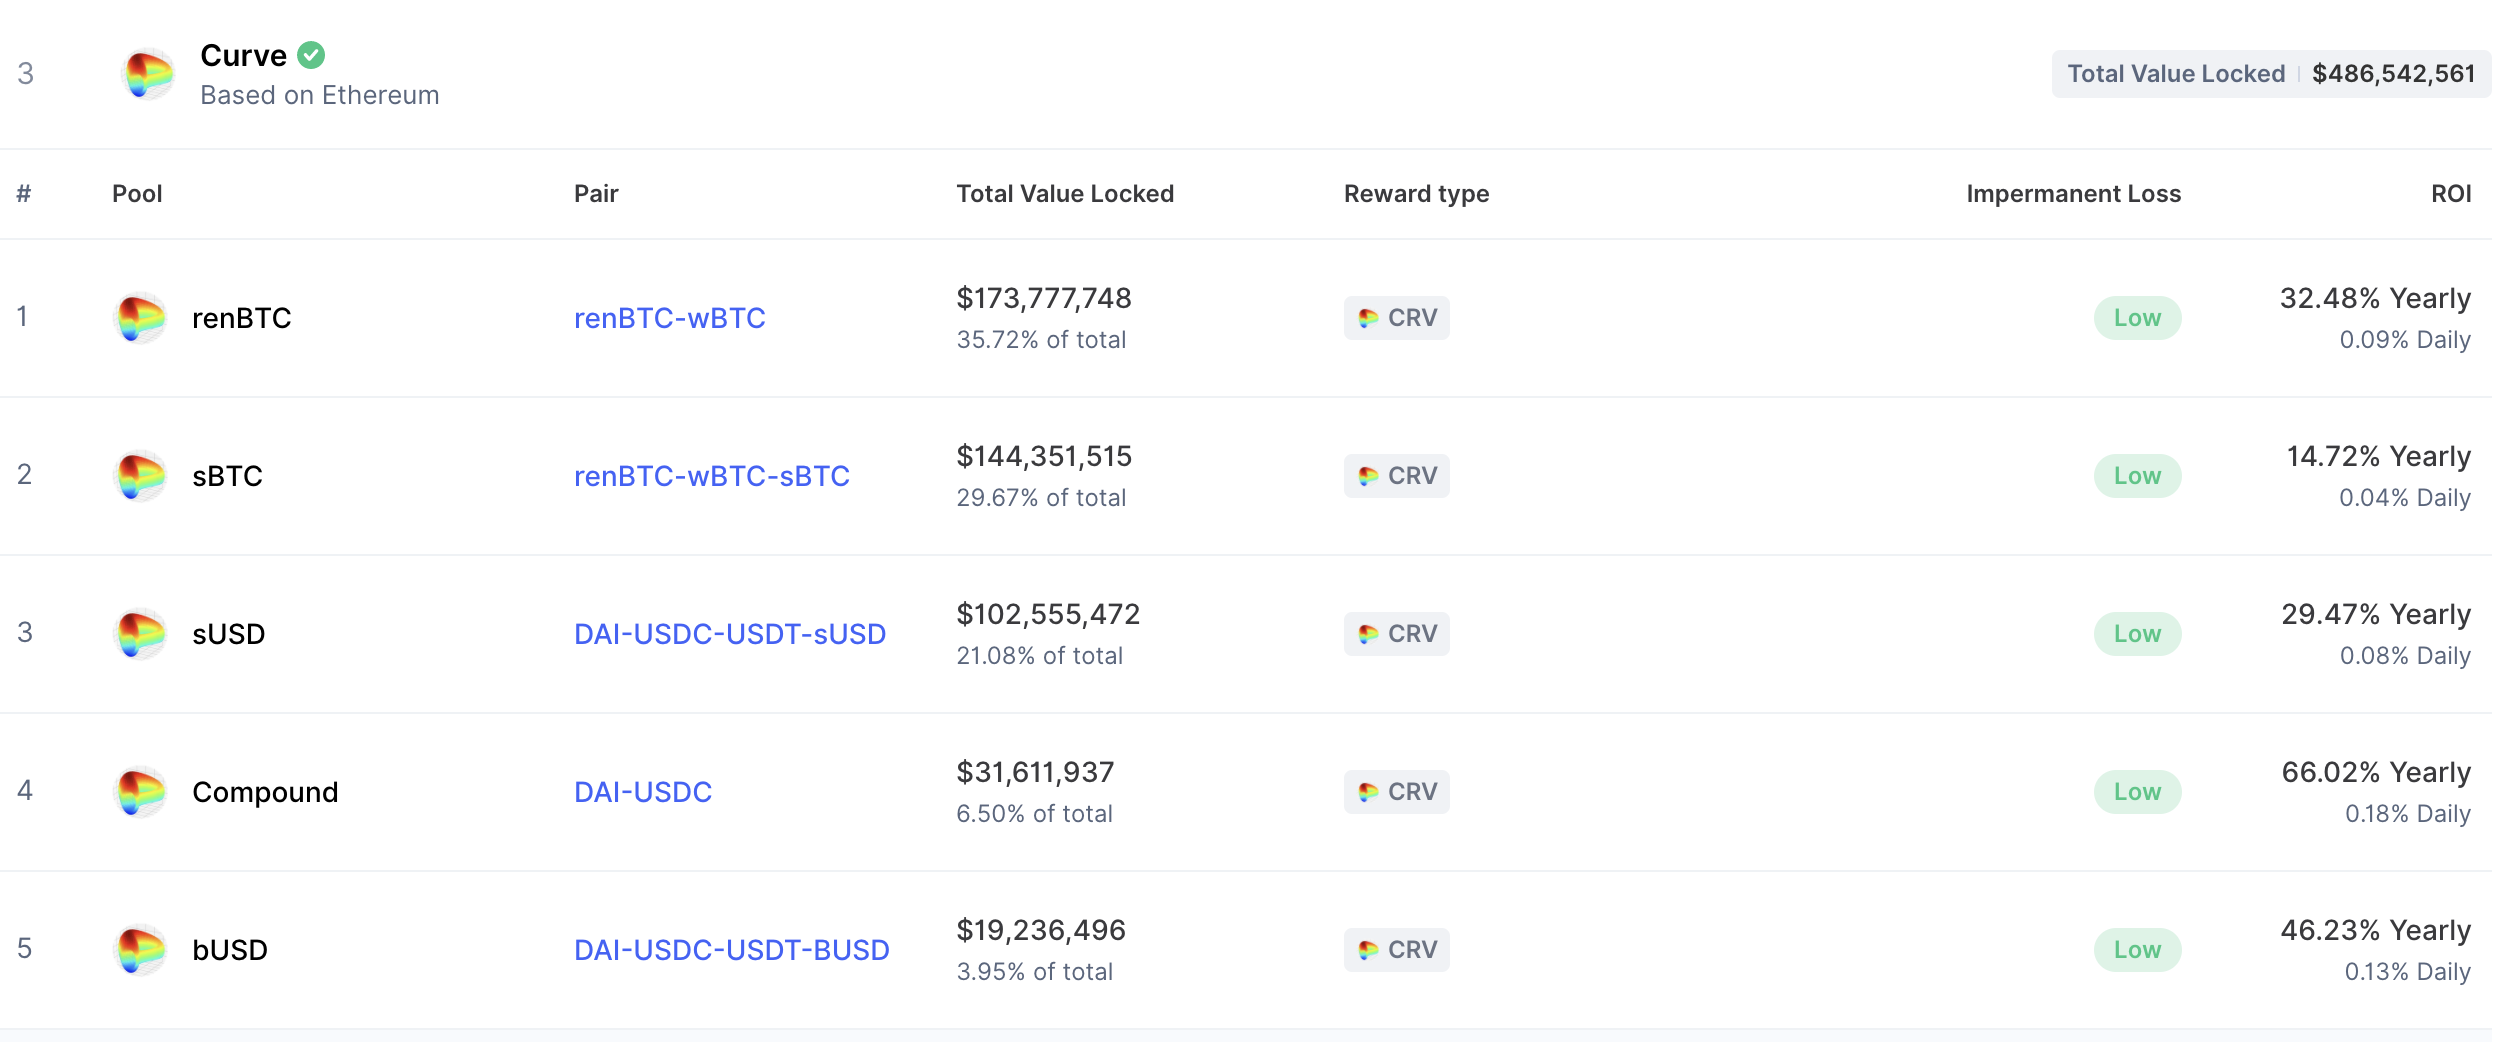Click the 21.08% of total text
Image resolution: width=2514 pixels, height=1042 pixels.
tap(1040, 656)
